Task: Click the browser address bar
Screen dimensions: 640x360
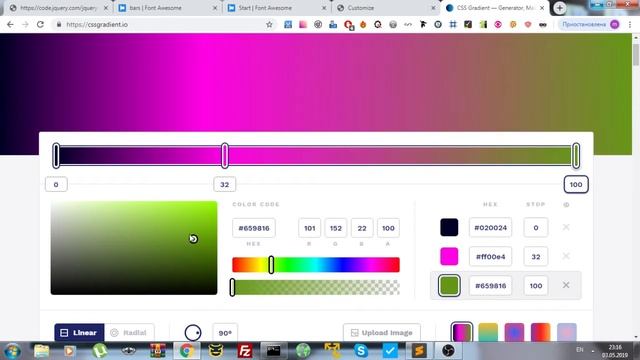Action: [x=163, y=24]
